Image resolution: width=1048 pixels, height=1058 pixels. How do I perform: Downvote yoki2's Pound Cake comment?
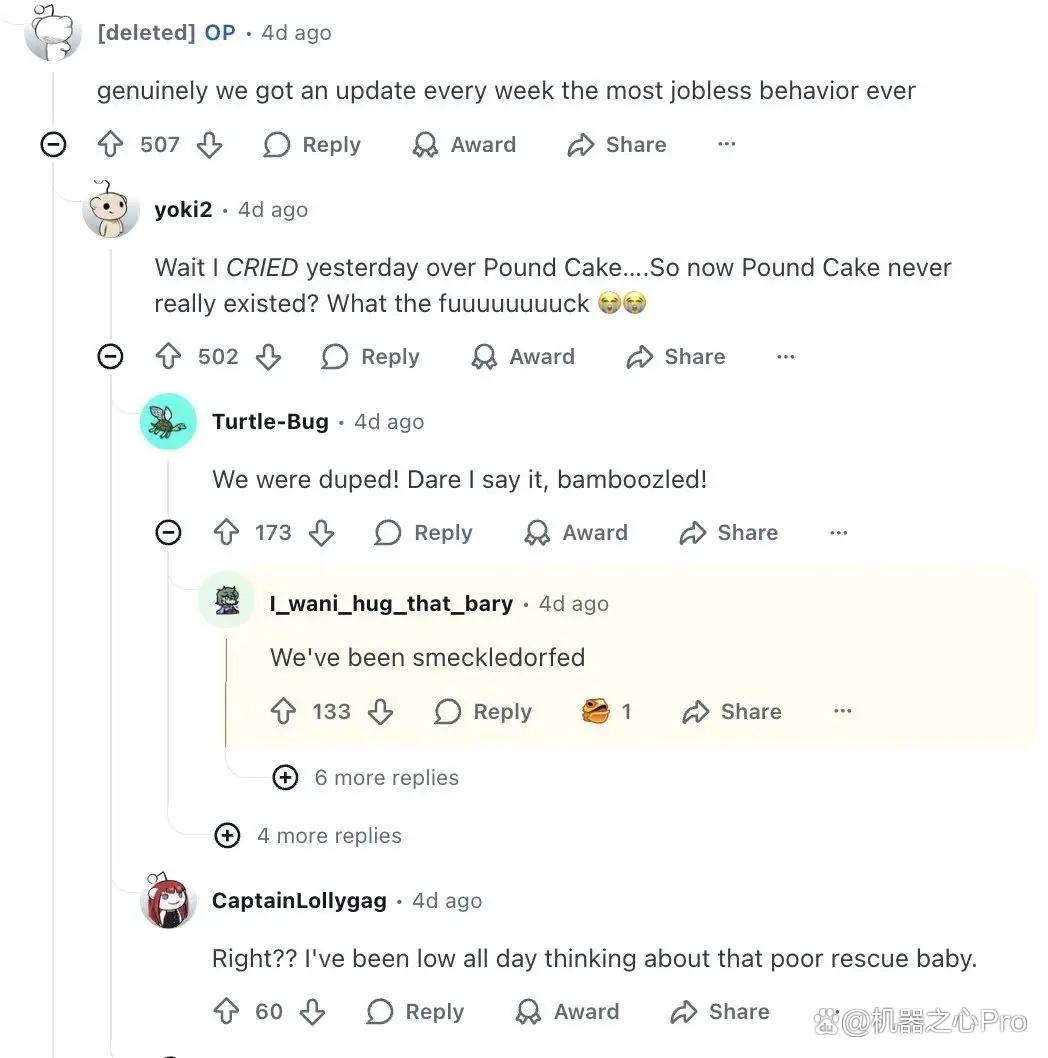(x=269, y=357)
